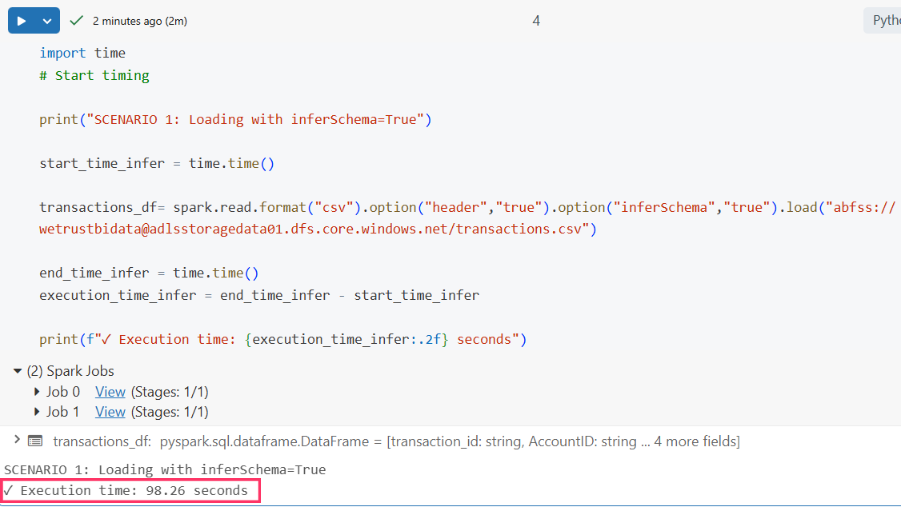Click the print SCENARIO 1 code line
Screen dimensions: 901x507
235,119
